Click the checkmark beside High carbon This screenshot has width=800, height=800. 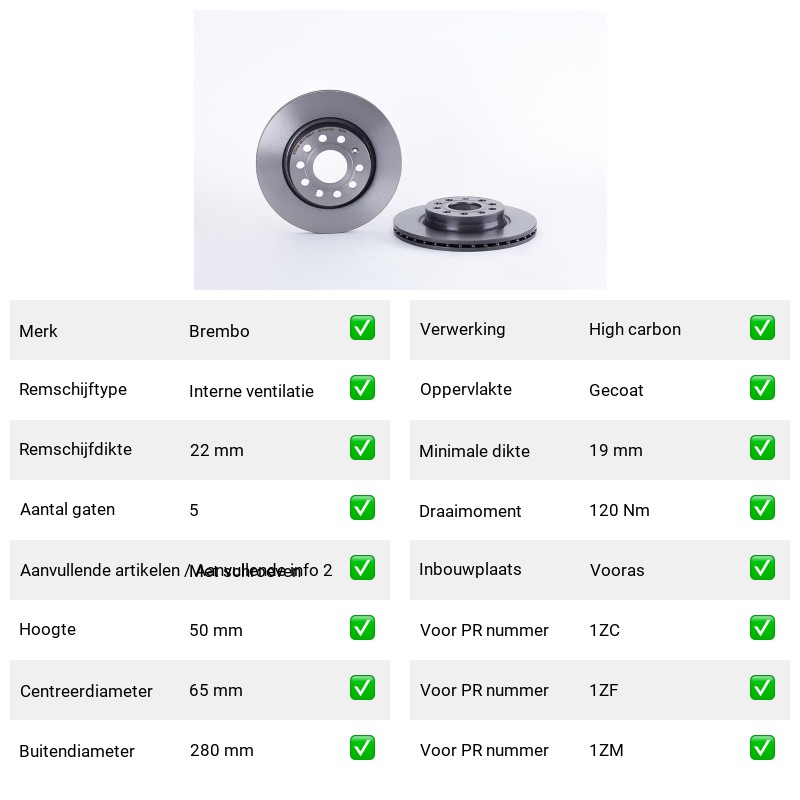click(762, 328)
